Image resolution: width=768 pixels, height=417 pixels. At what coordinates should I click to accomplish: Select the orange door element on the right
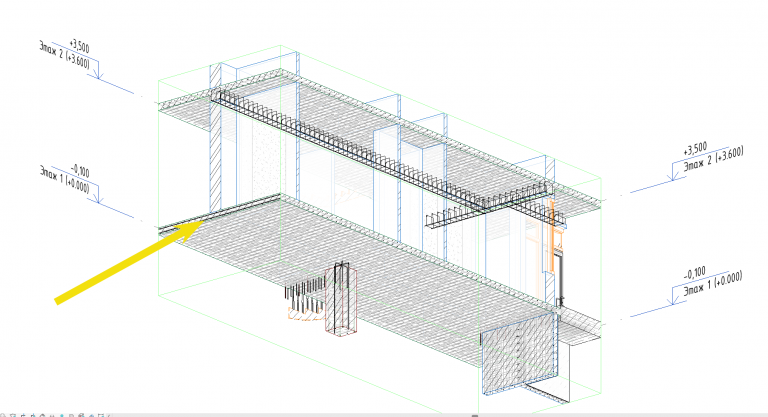(x=552, y=235)
